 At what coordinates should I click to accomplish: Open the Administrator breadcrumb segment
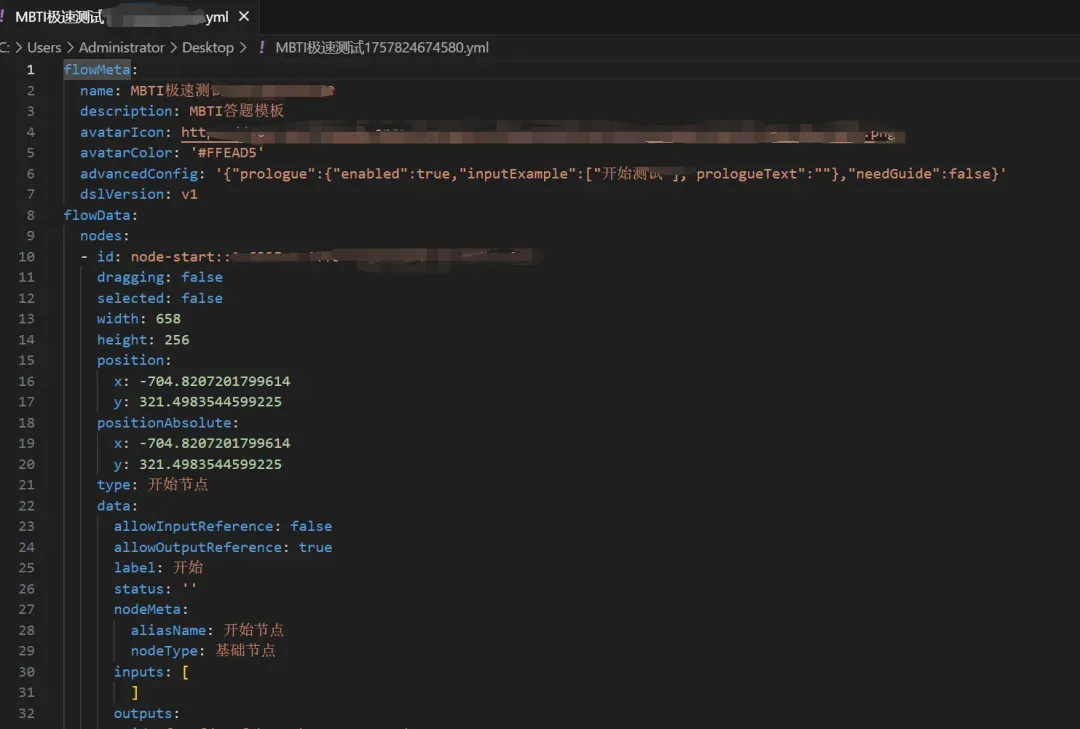tap(121, 48)
